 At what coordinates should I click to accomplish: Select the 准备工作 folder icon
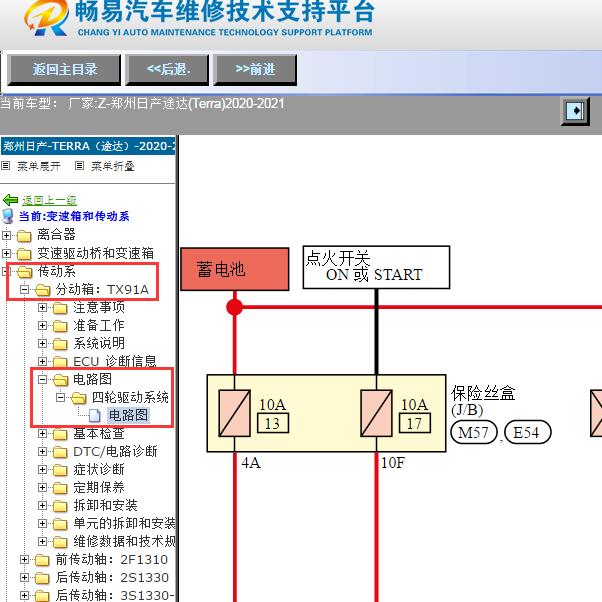tap(60, 326)
